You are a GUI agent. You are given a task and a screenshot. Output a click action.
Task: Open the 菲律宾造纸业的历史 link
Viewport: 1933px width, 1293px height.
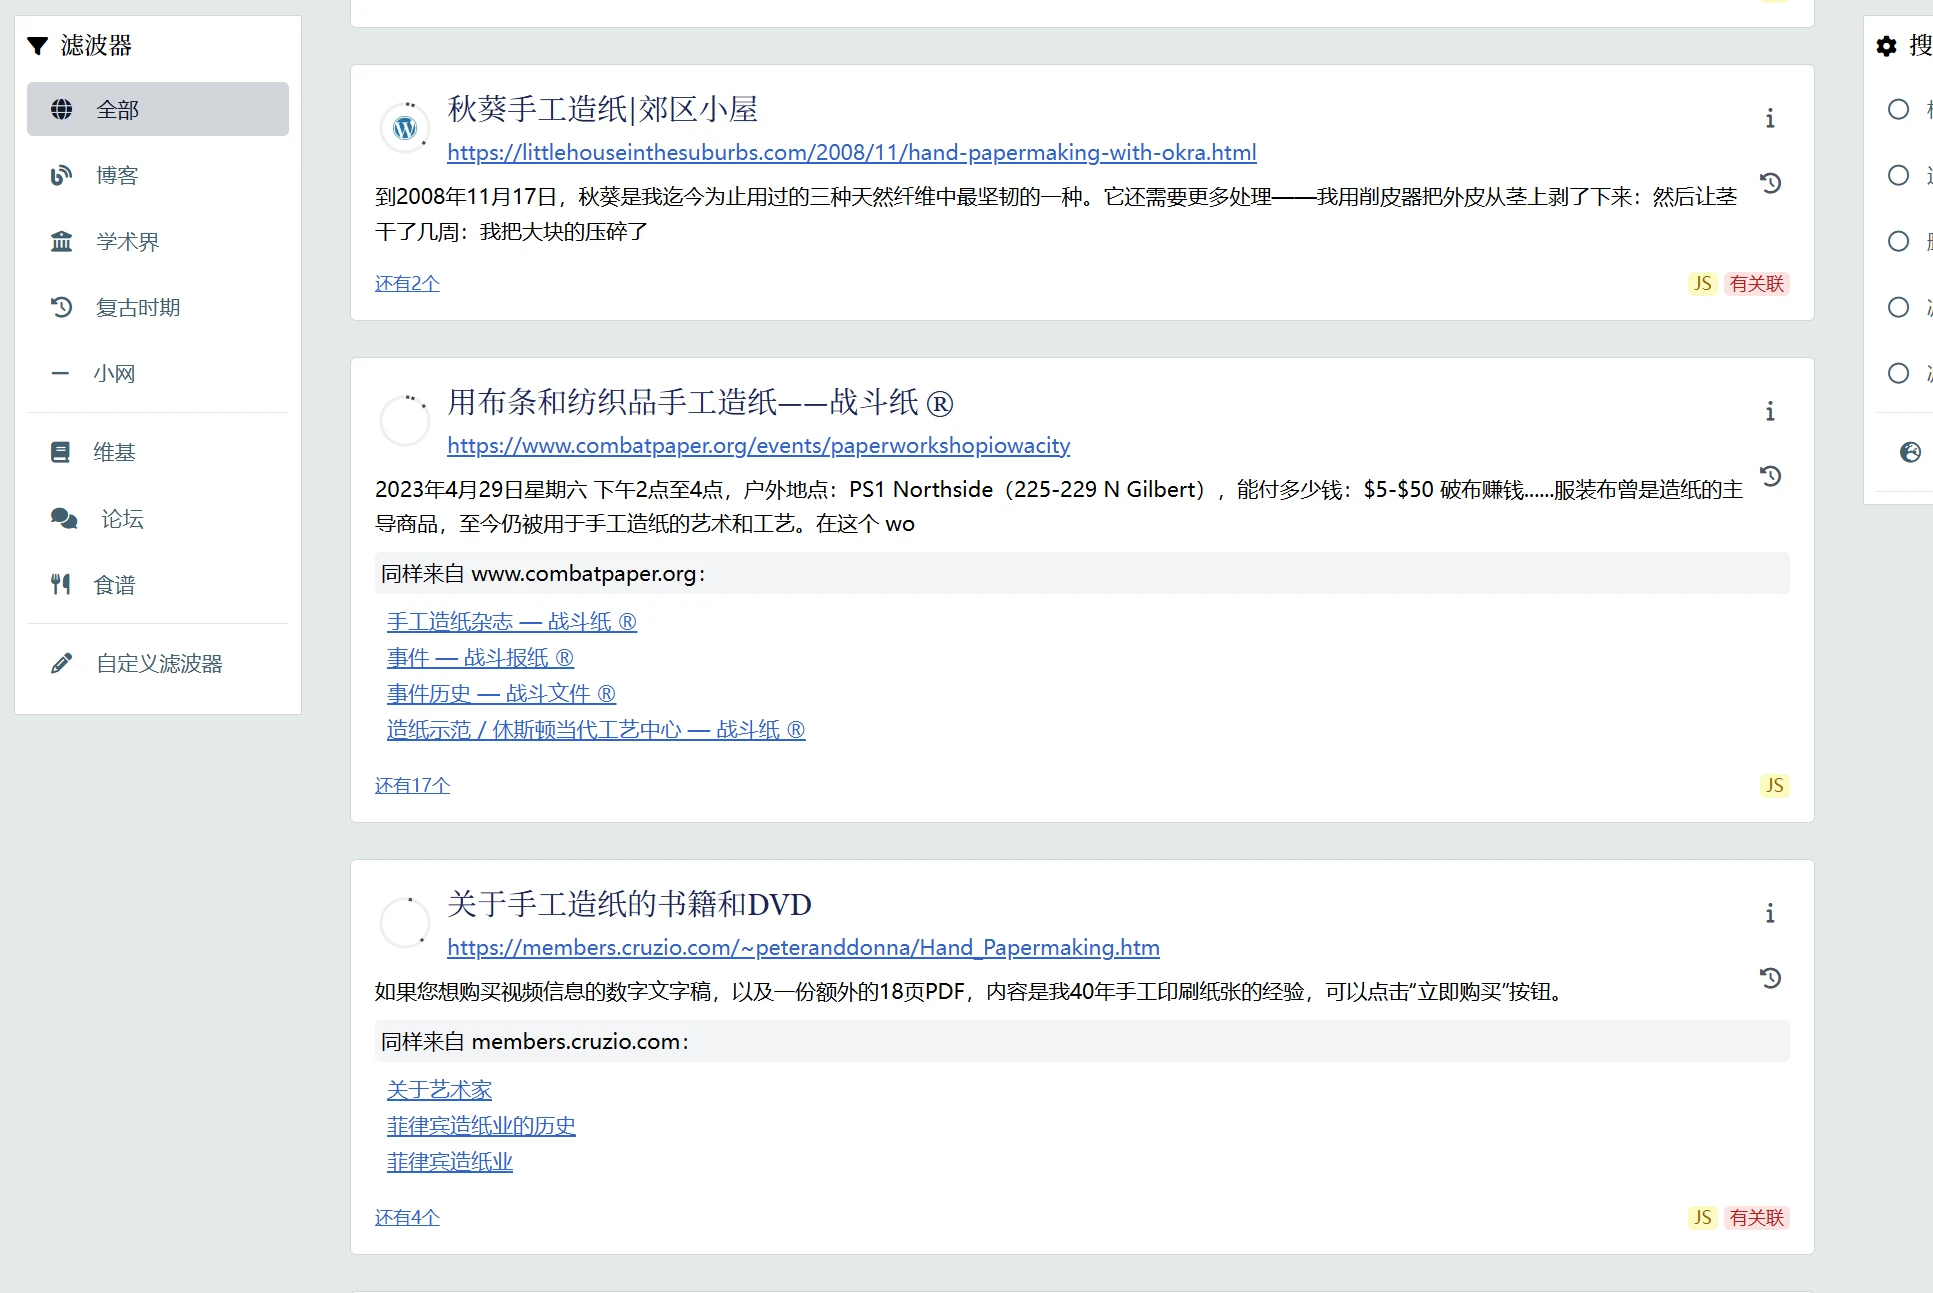[481, 1125]
